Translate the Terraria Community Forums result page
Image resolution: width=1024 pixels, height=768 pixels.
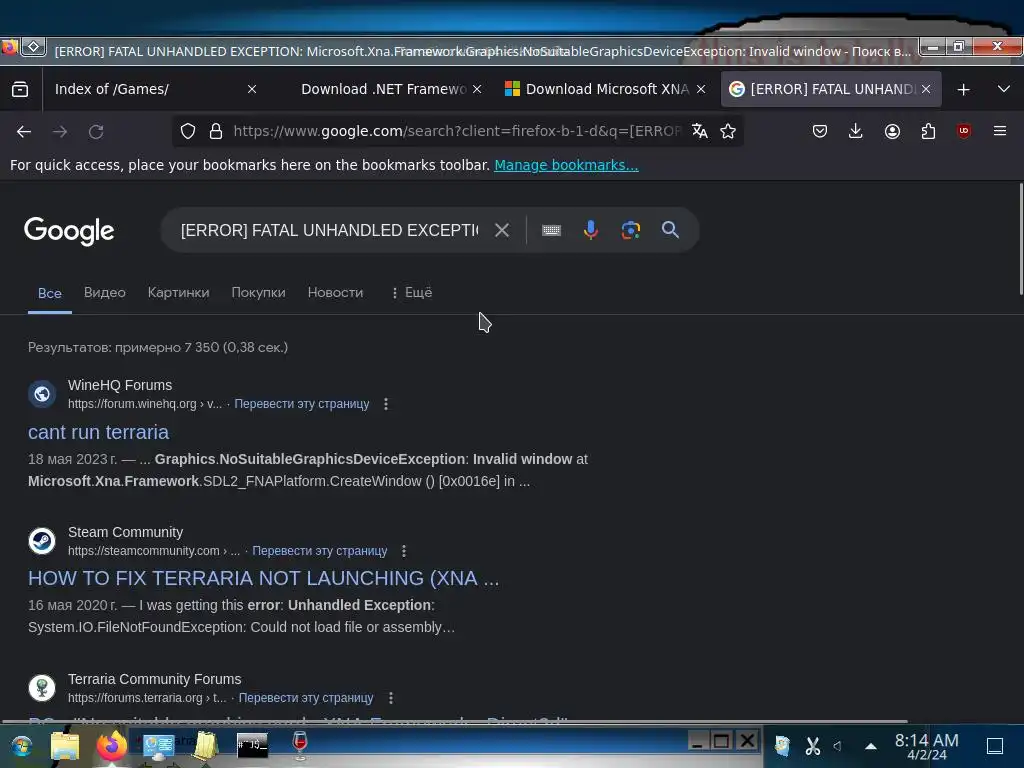pos(306,697)
